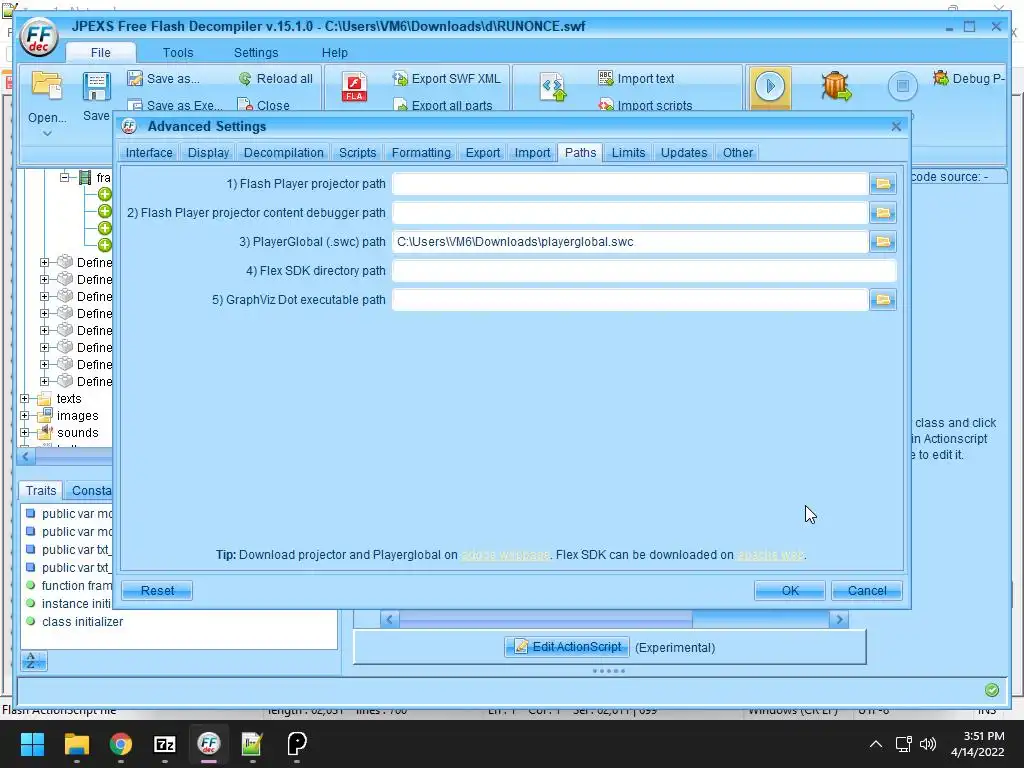Click Import text in the ribbon

click(636, 79)
